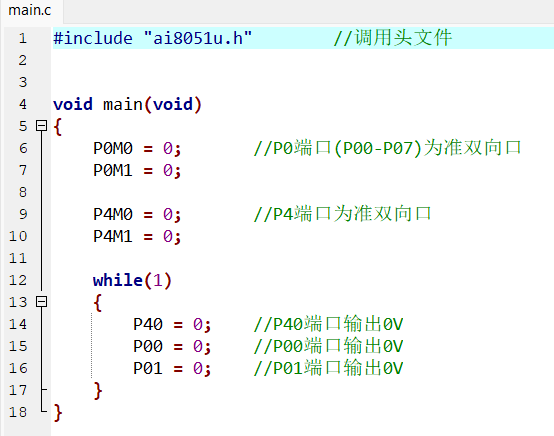Click the comment //P01端口输出0V
This screenshot has height=436, width=554.
pyautogui.click(x=328, y=368)
